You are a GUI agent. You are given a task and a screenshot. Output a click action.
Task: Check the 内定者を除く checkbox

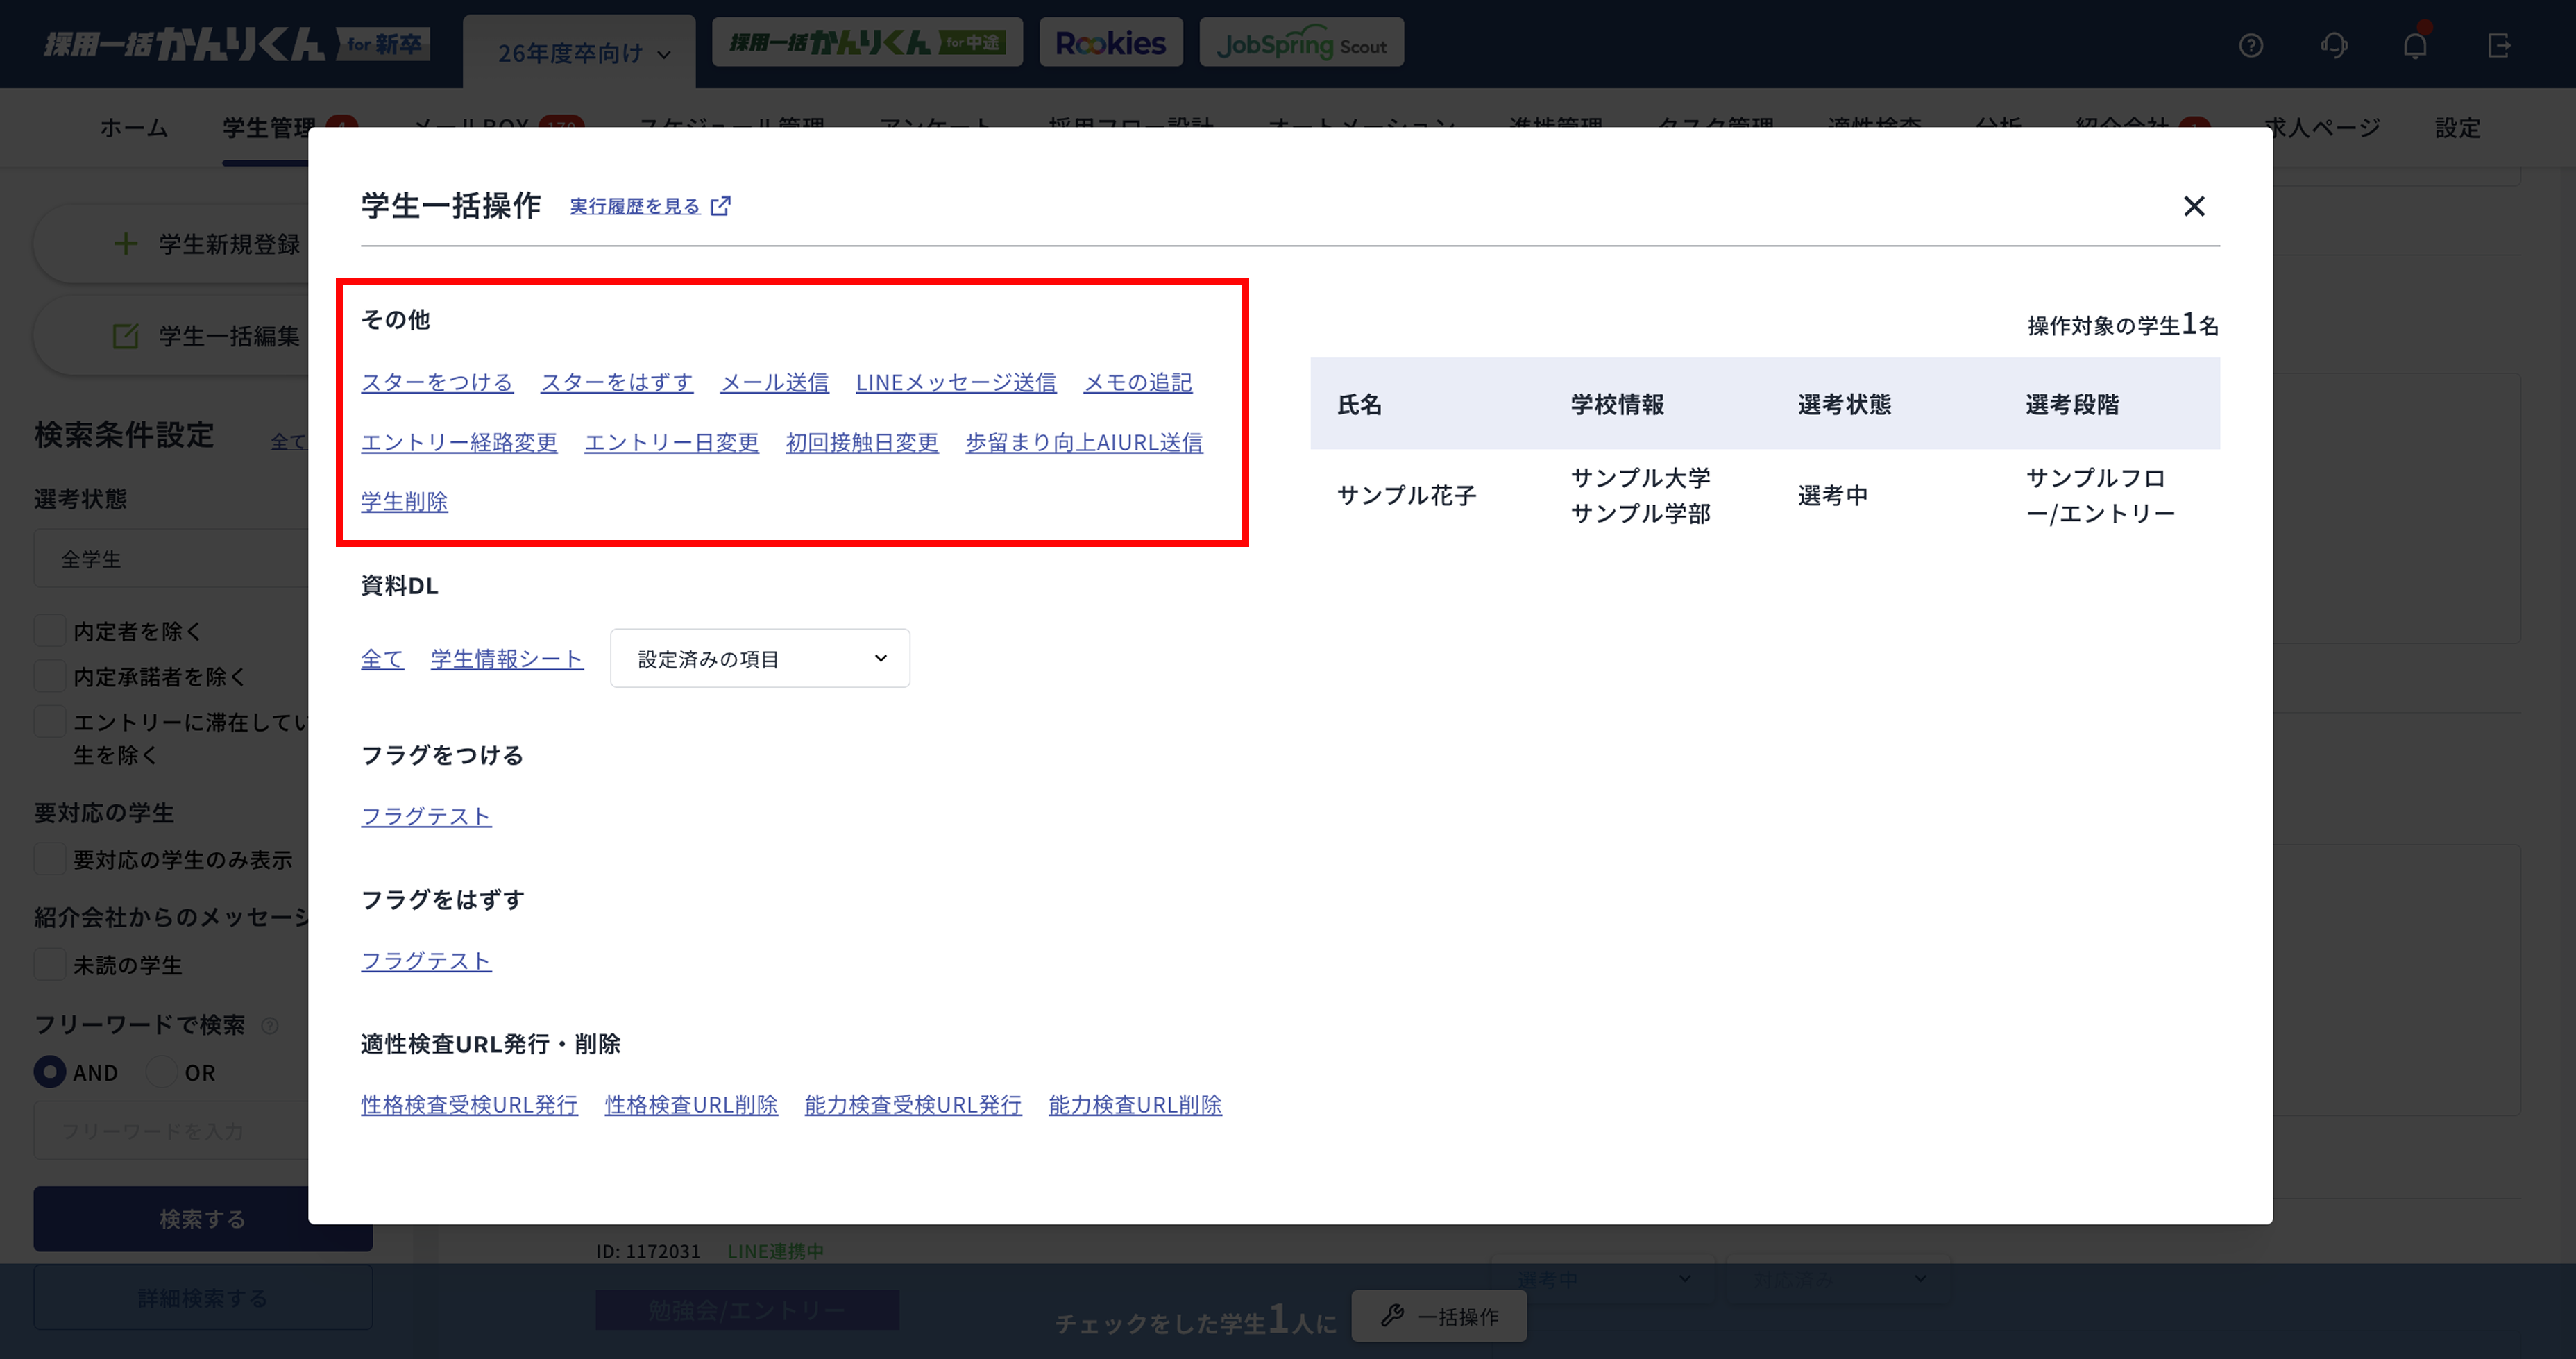click(x=50, y=631)
